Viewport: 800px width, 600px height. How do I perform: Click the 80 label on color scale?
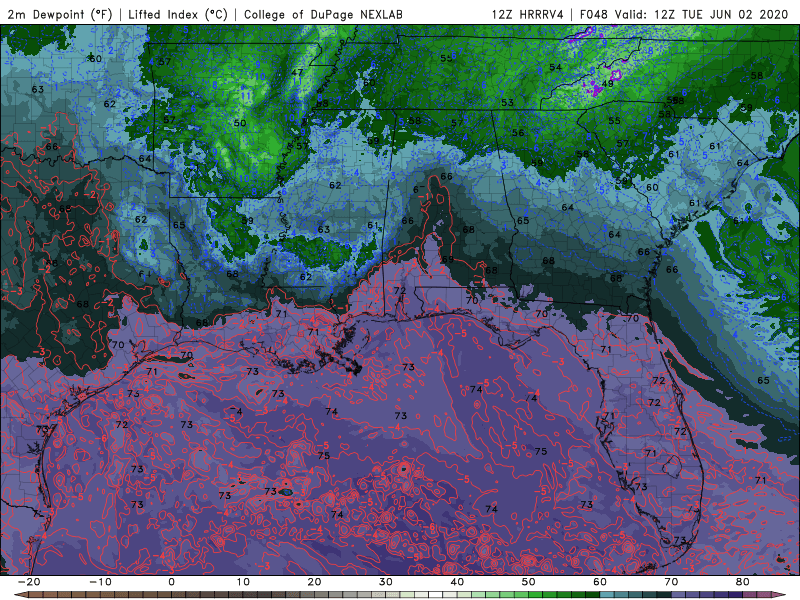click(x=743, y=582)
